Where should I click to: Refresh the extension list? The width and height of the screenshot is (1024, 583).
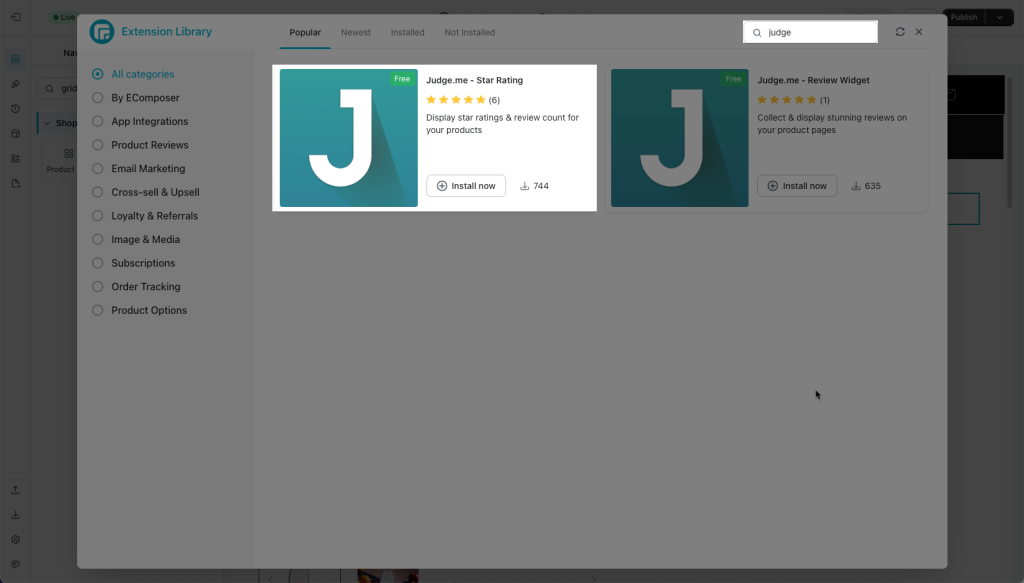click(x=900, y=32)
